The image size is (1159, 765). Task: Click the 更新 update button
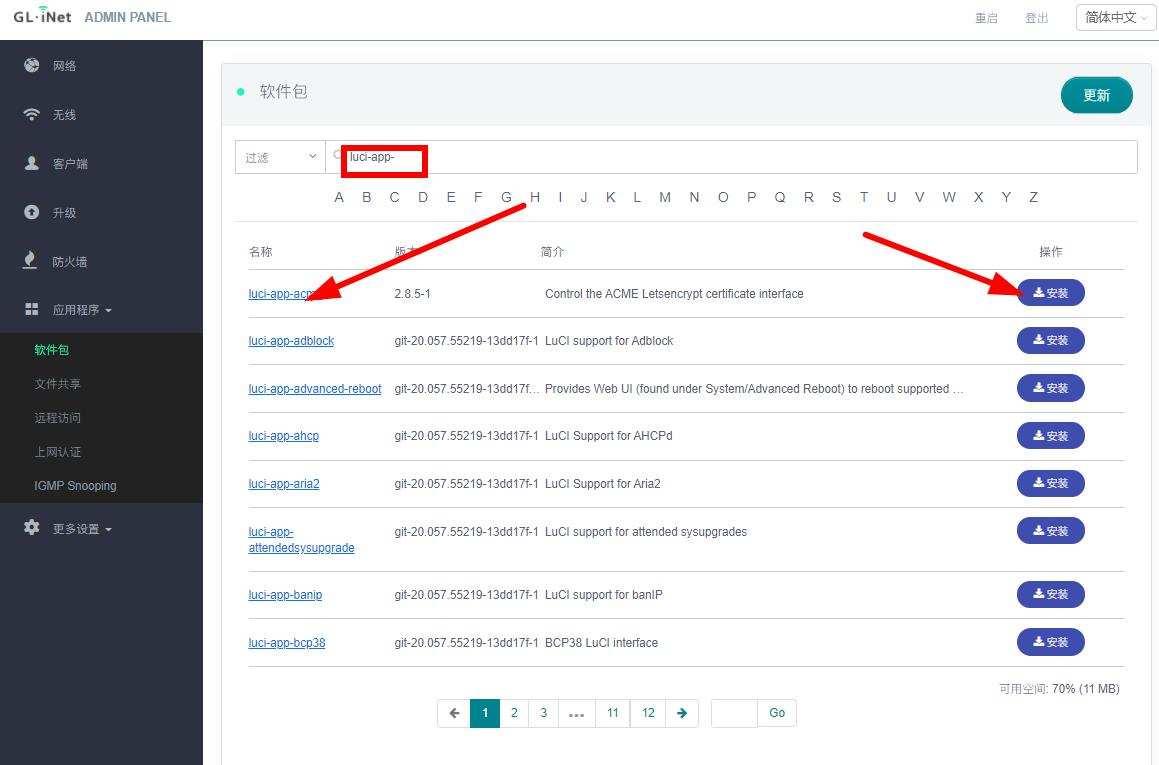(1096, 95)
